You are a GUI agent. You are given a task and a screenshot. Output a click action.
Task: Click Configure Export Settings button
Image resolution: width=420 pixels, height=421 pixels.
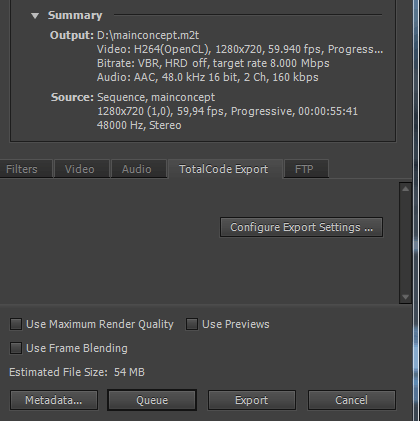point(301,227)
